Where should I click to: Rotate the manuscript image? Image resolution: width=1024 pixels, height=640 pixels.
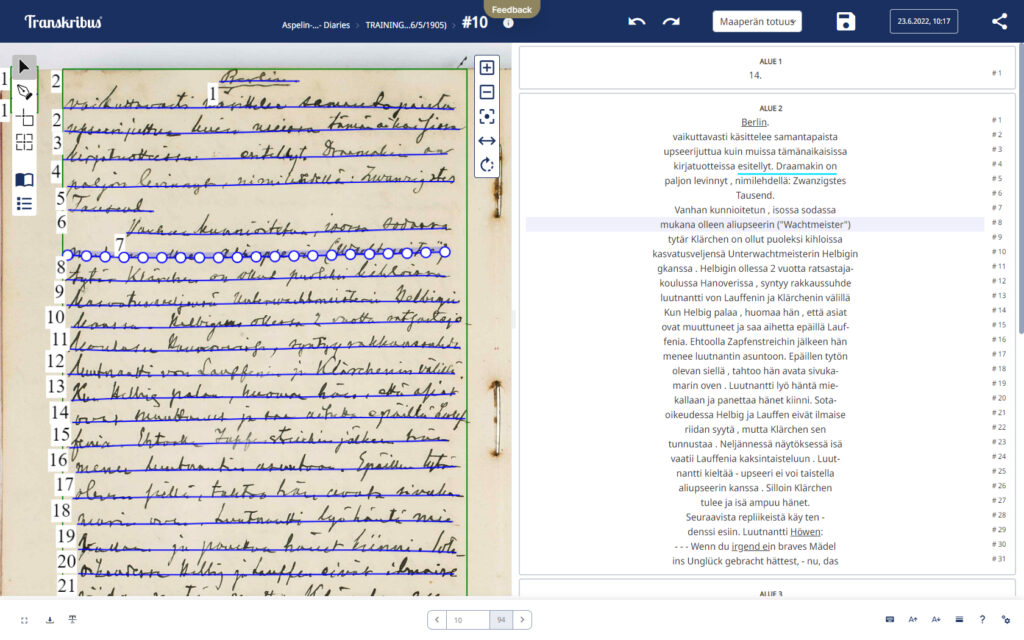click(x=487, y=165)
